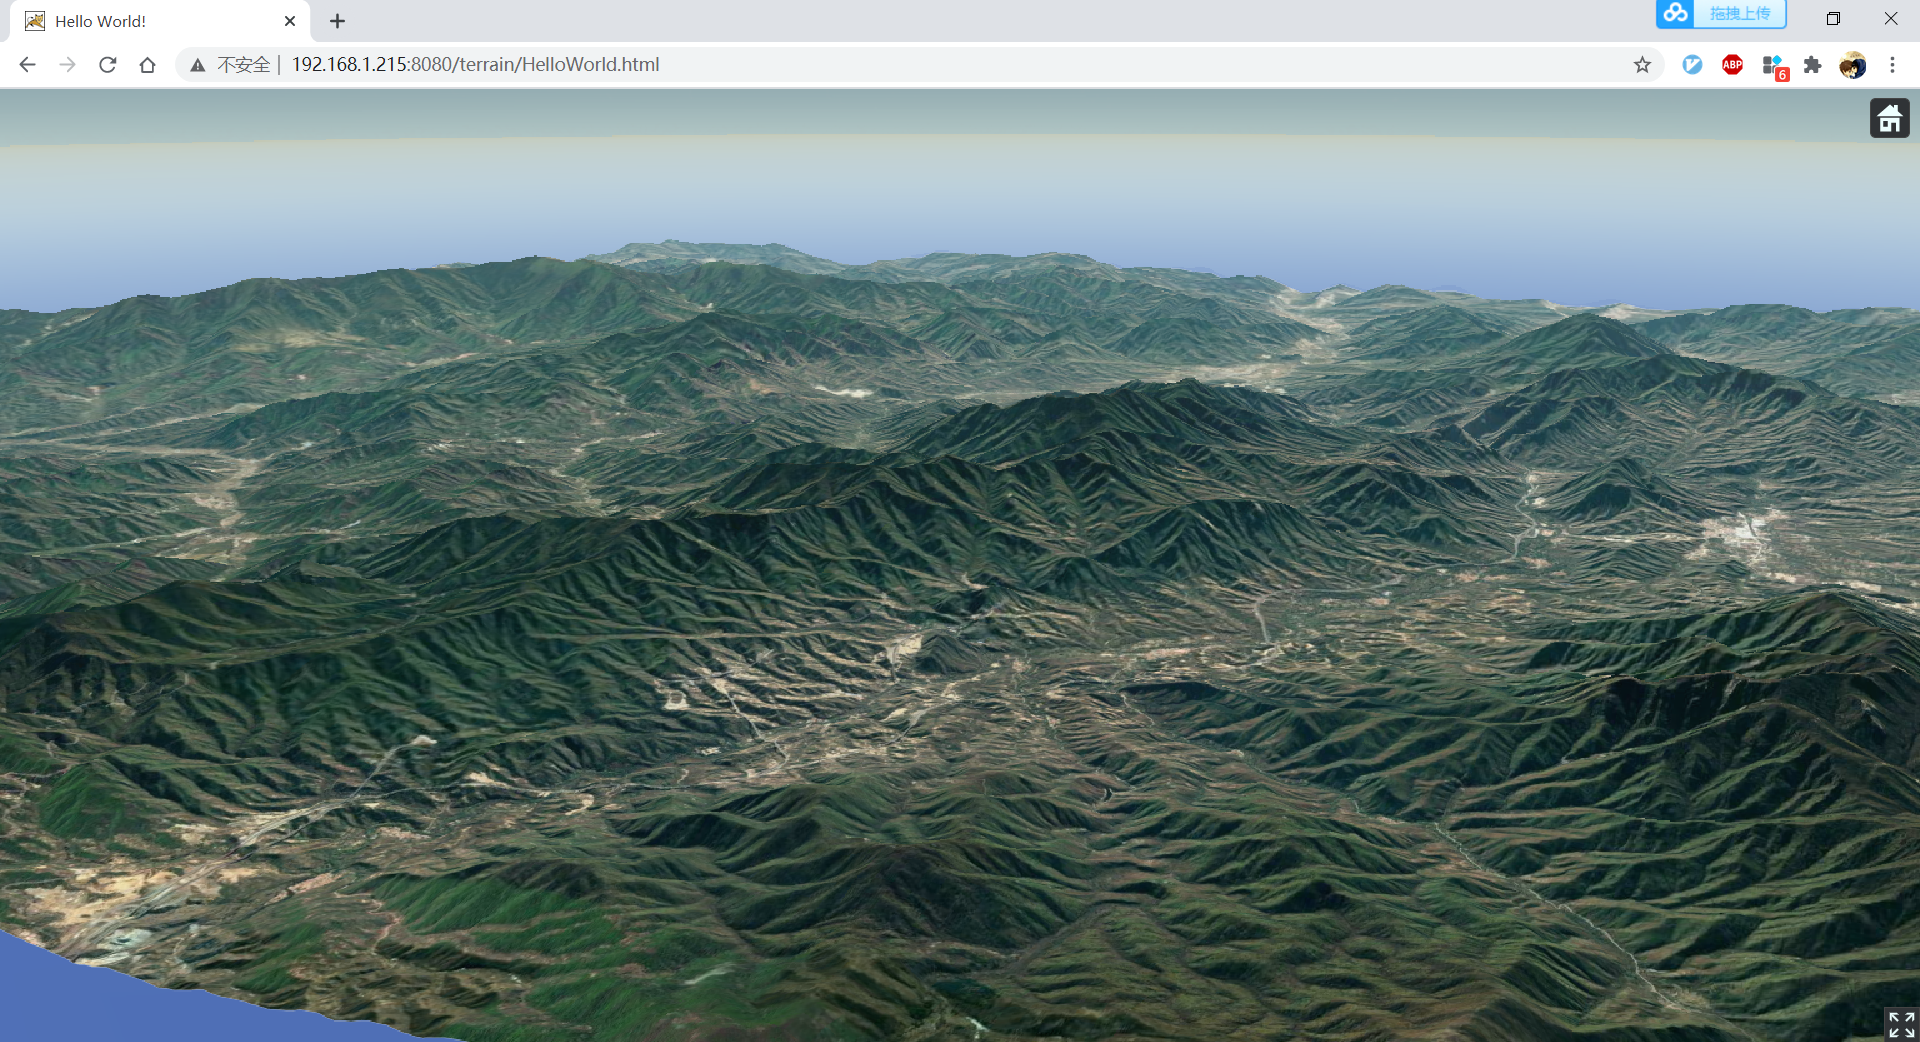Open the Chrome profile avatar
This screenshot has width=1920, height=1042.
click(1852, 65)
